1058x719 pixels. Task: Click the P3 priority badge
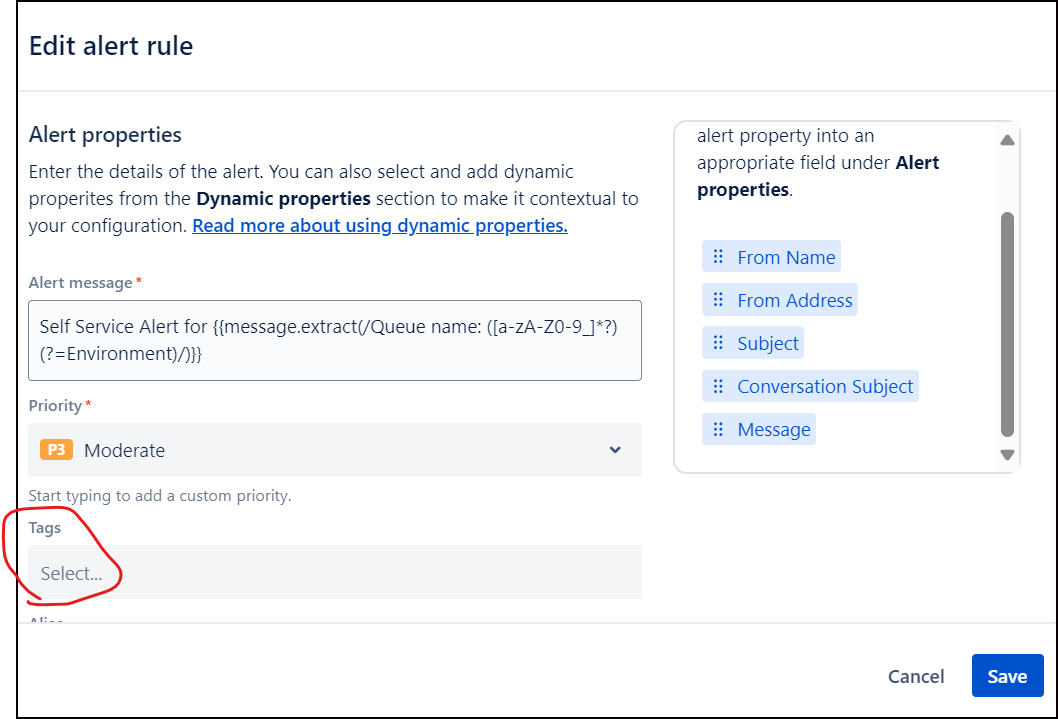(56, 449)
